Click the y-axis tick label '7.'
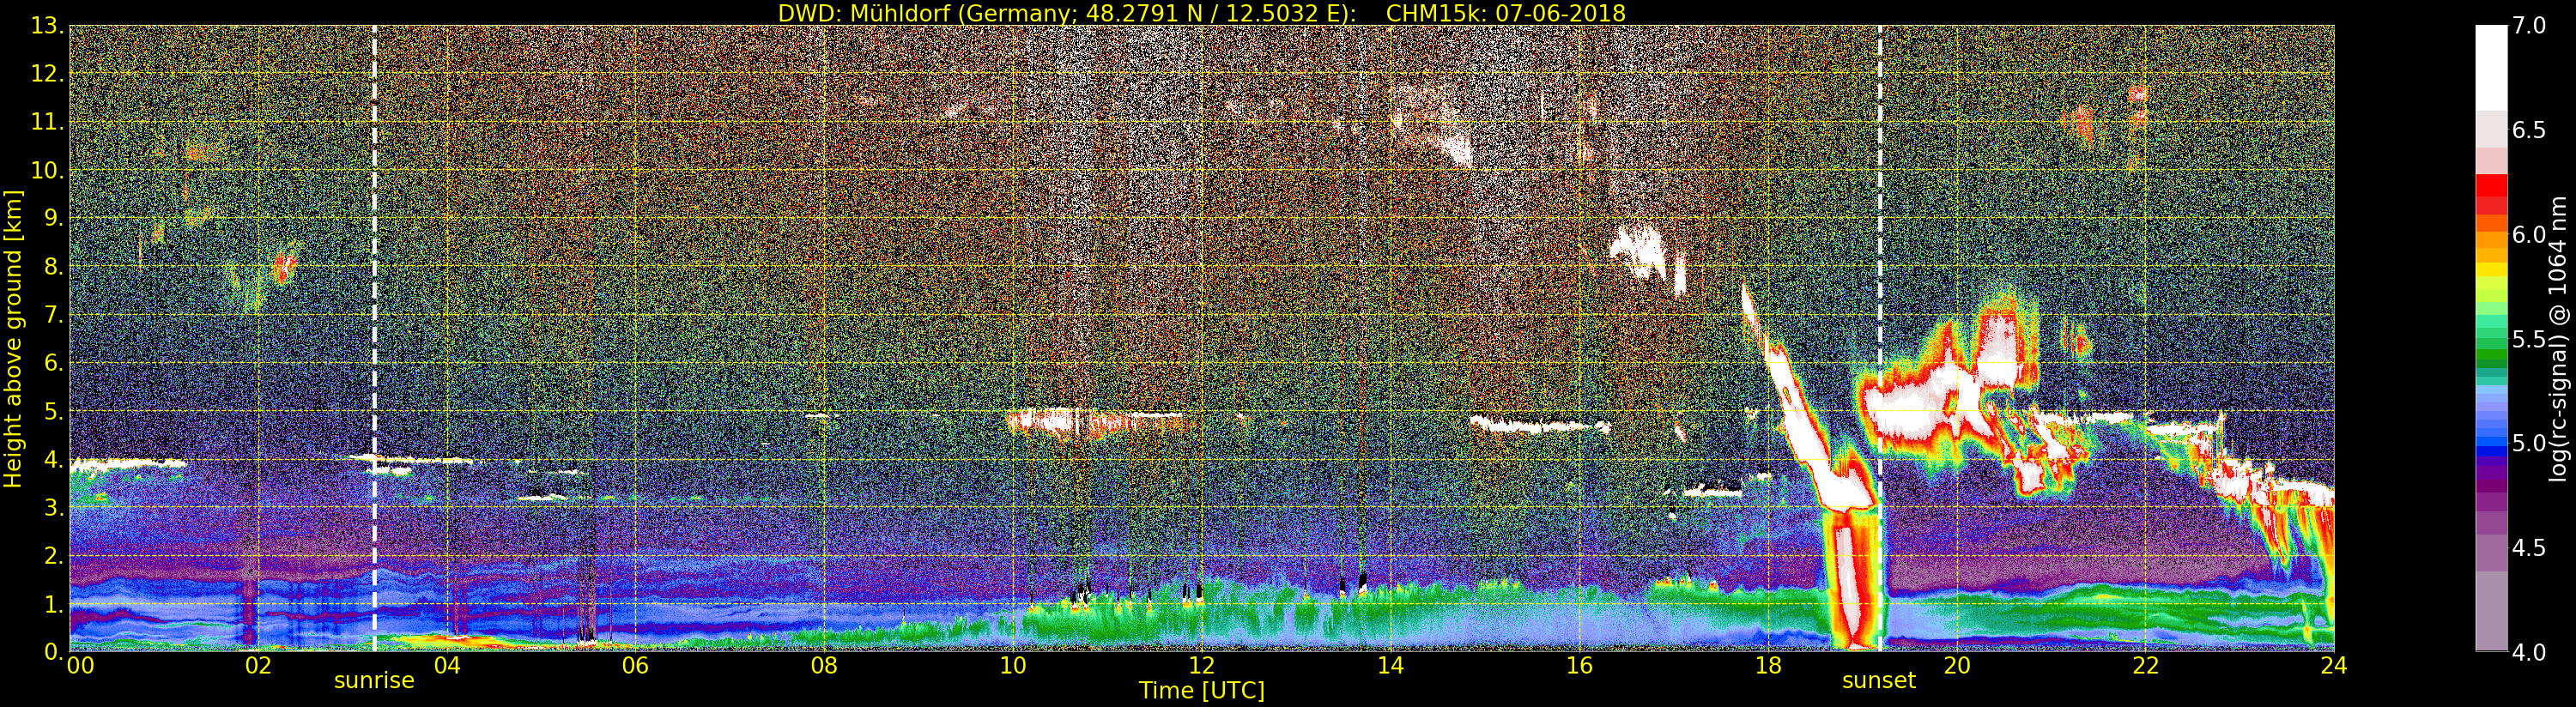 pyautogui.click(x=53, y=315)
